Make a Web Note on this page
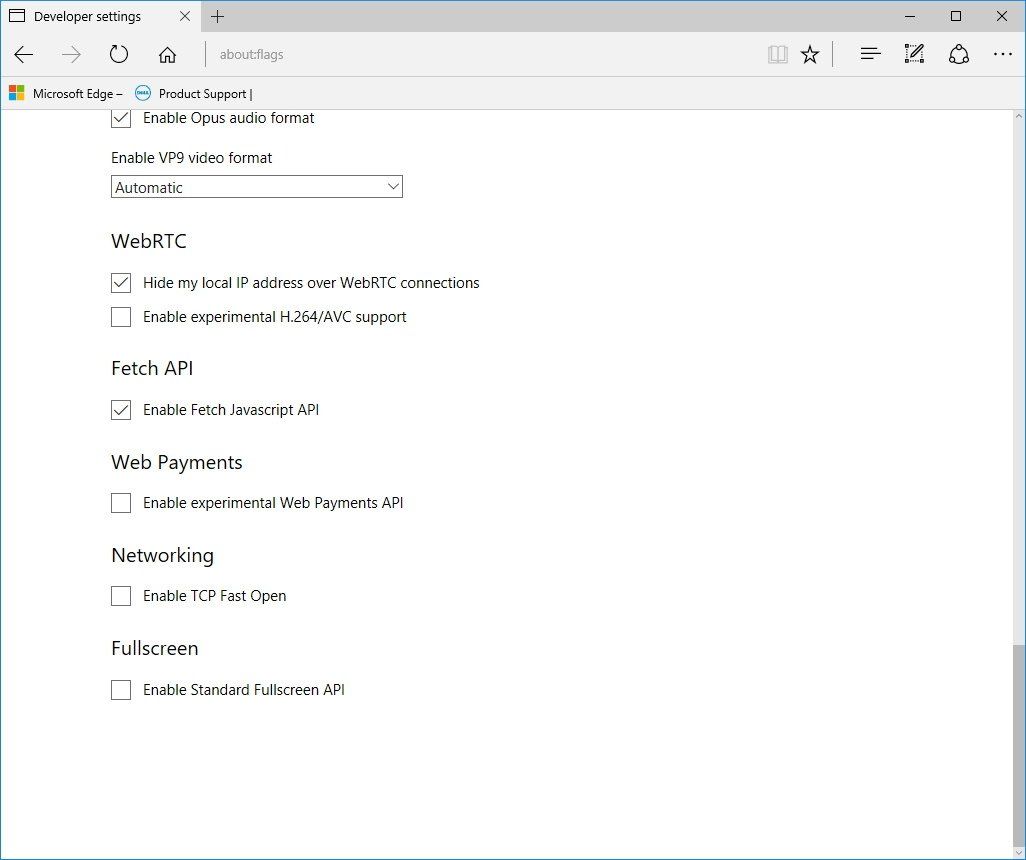1026x860 pixels. coord(913,54)
